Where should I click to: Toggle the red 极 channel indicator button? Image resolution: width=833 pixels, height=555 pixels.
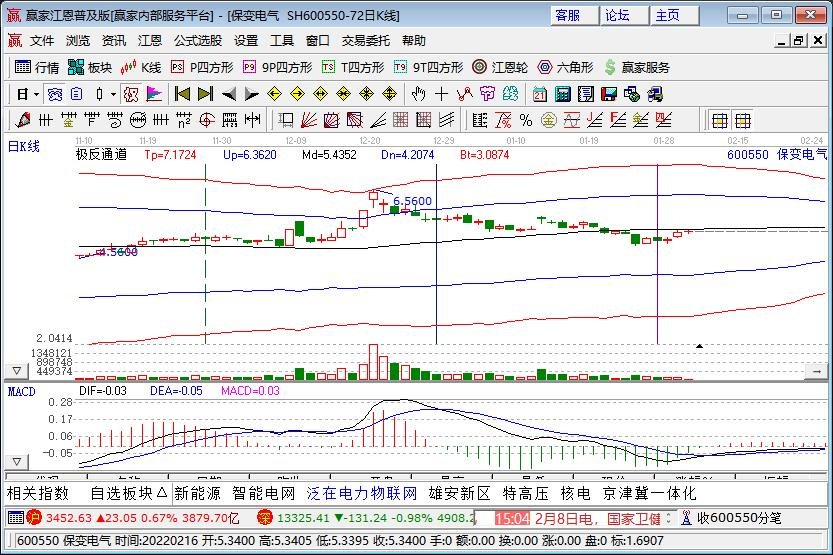click(x=131, y=94)
